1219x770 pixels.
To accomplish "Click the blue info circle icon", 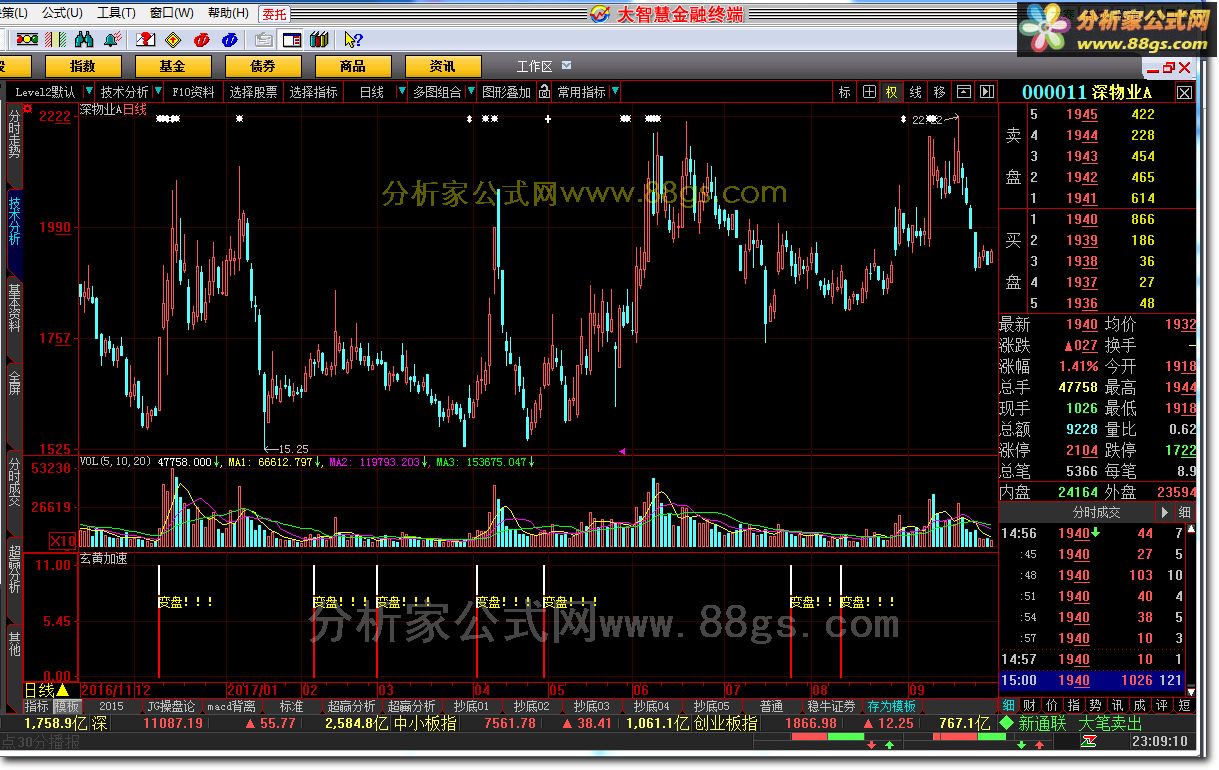I will pyautogui.click(x=229, y=39).
